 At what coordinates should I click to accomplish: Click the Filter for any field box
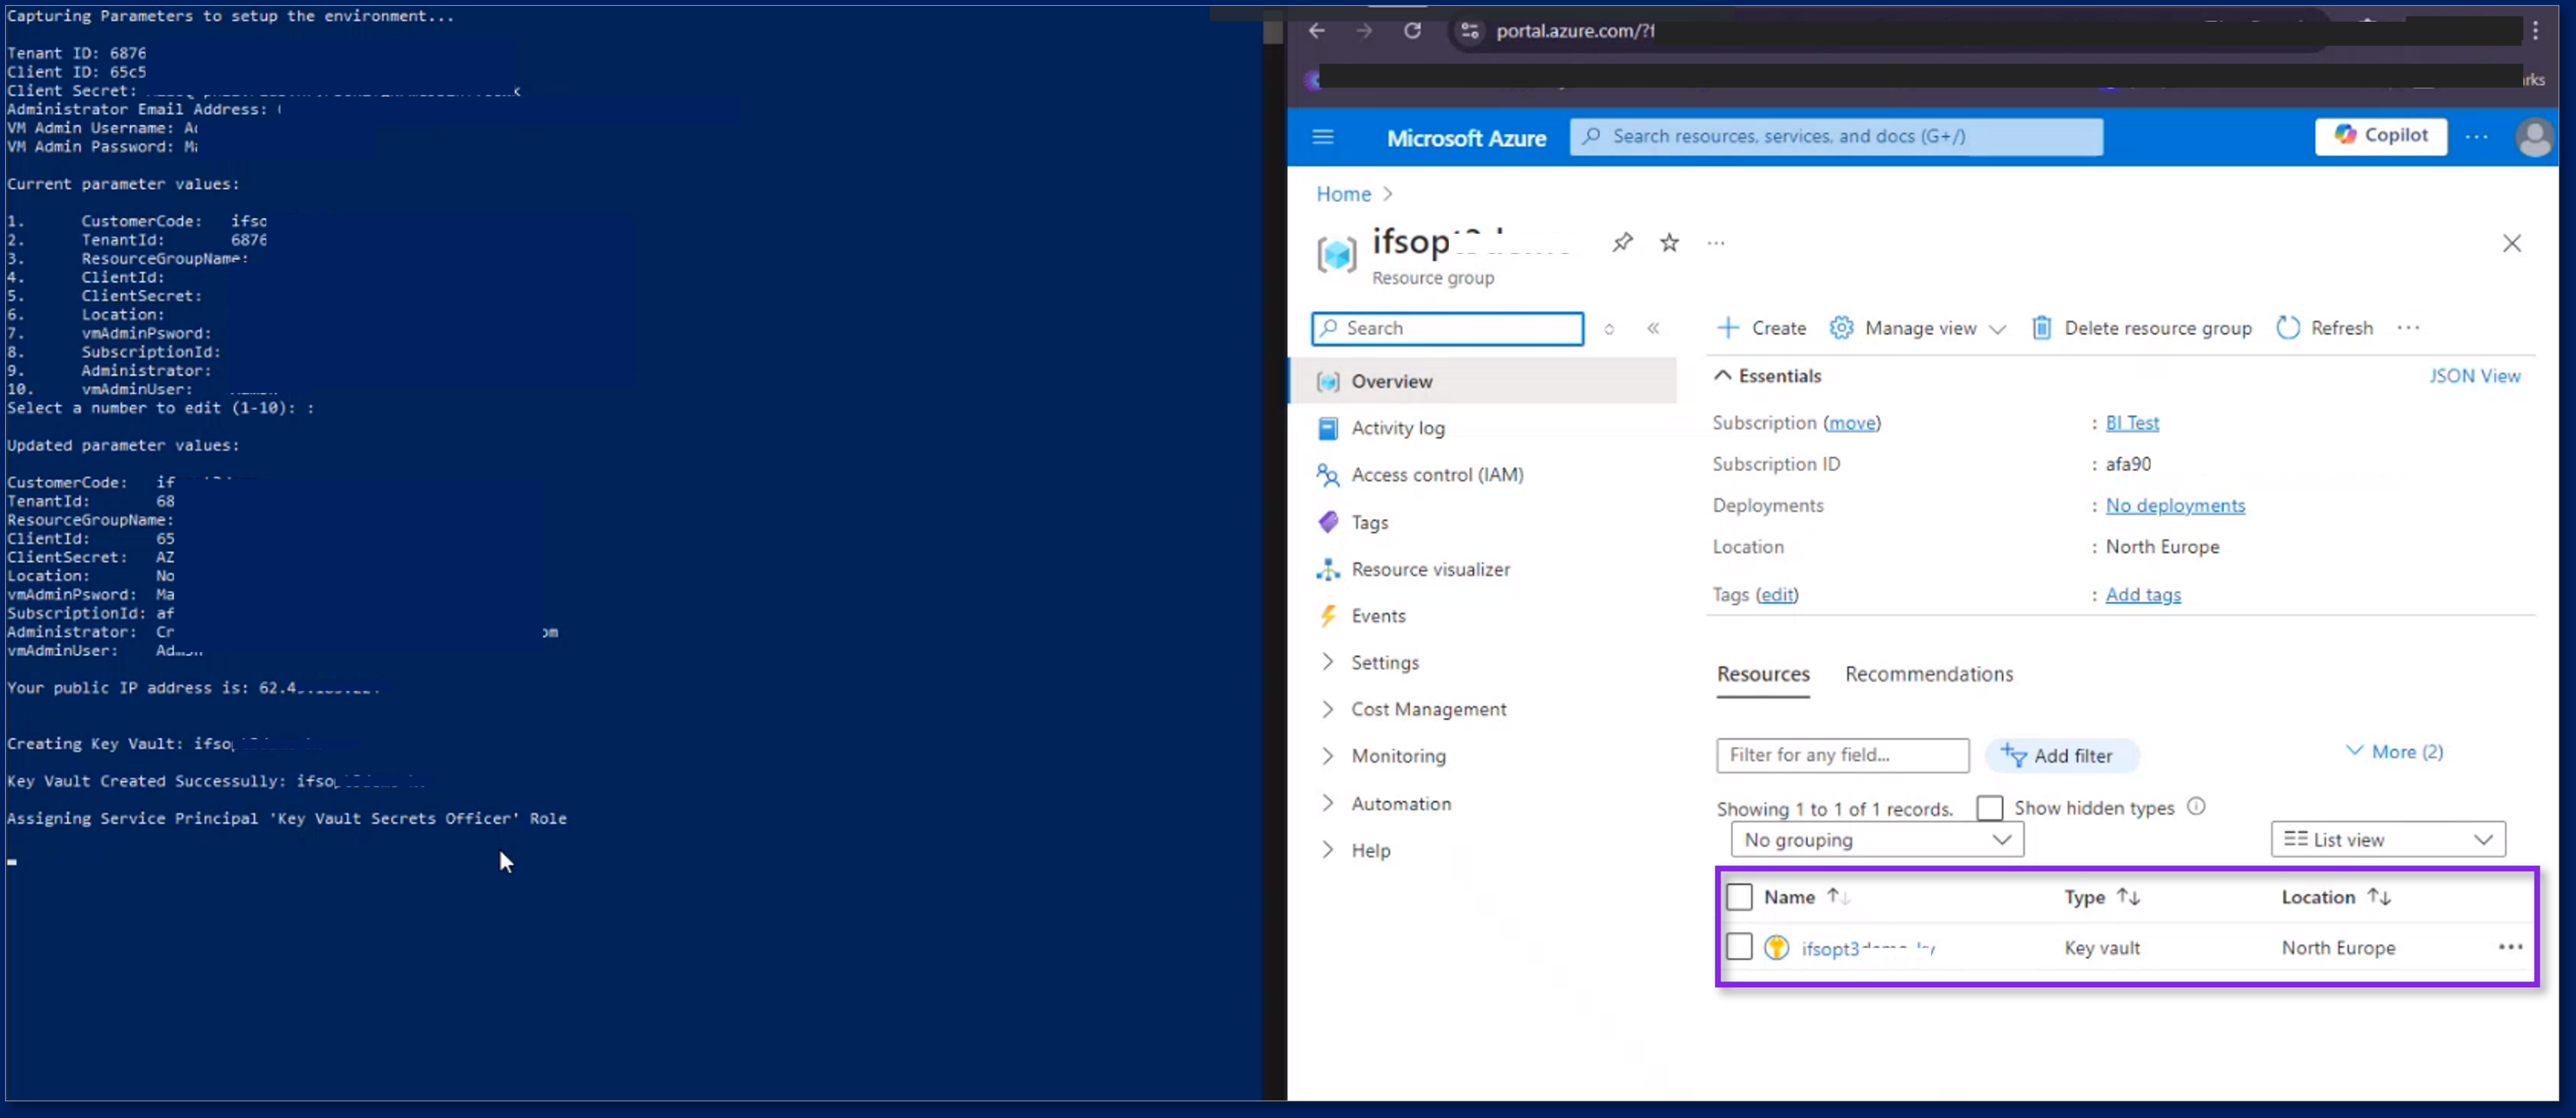(x=1842, y=755)
